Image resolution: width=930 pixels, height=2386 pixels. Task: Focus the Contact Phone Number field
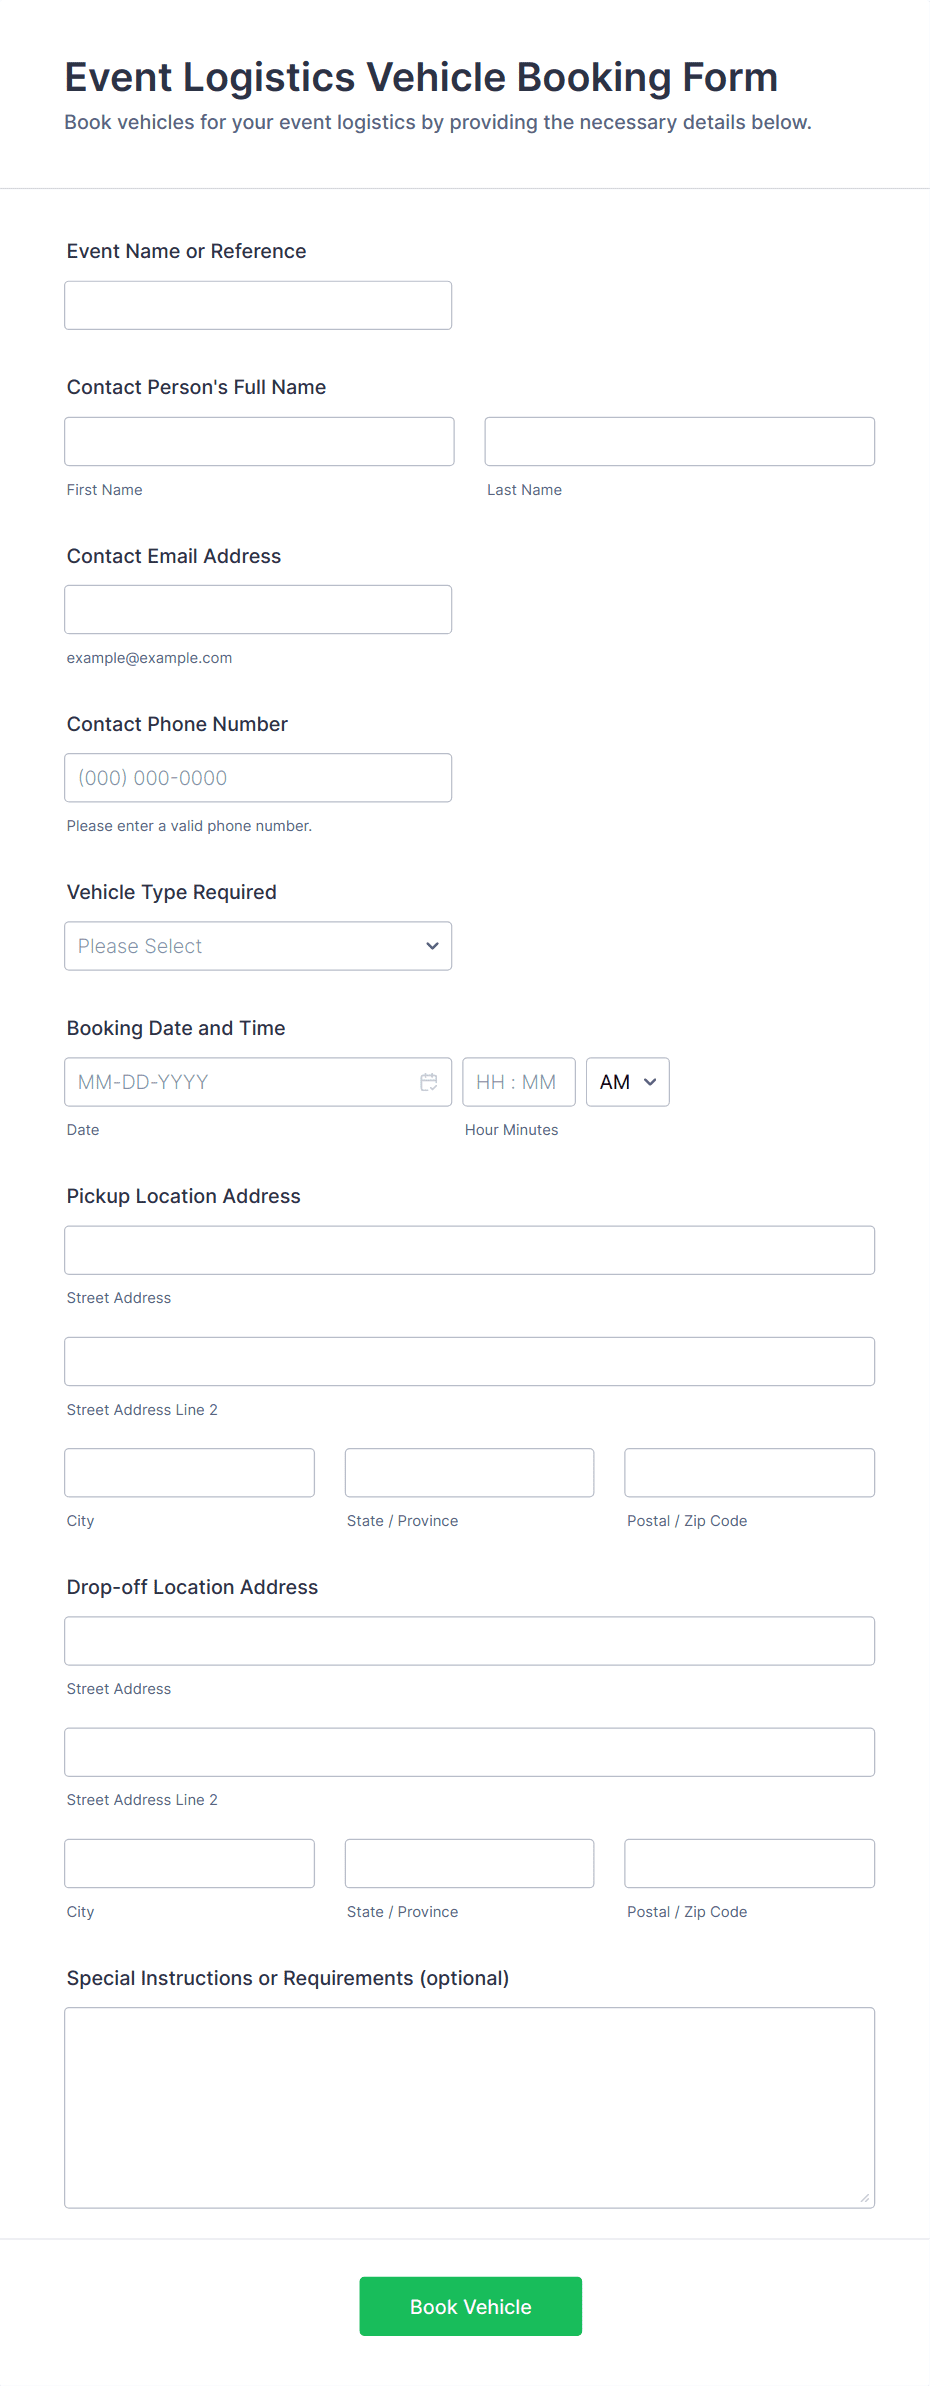(258, 777)
